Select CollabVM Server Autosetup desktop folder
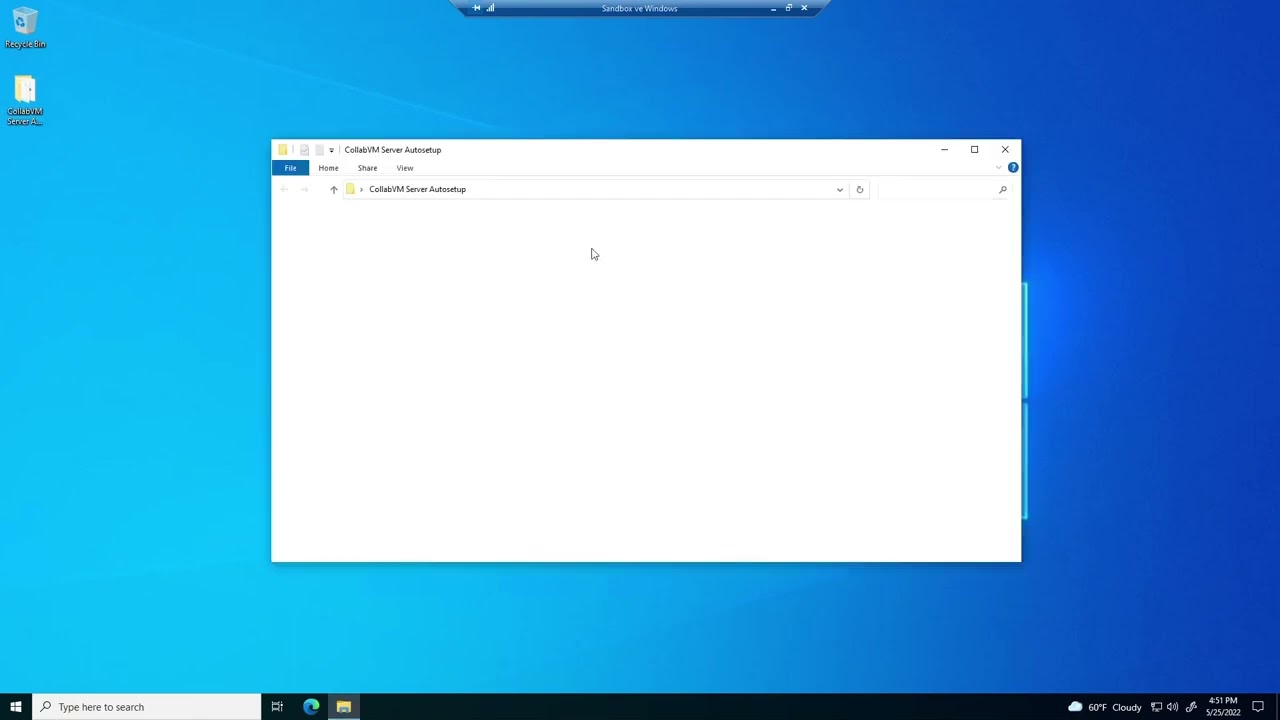The image size is (1280, 720). (x=25, y=101)
